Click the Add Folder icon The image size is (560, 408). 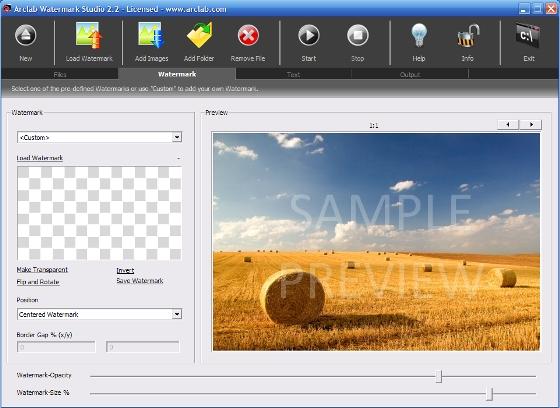[199, 35]
